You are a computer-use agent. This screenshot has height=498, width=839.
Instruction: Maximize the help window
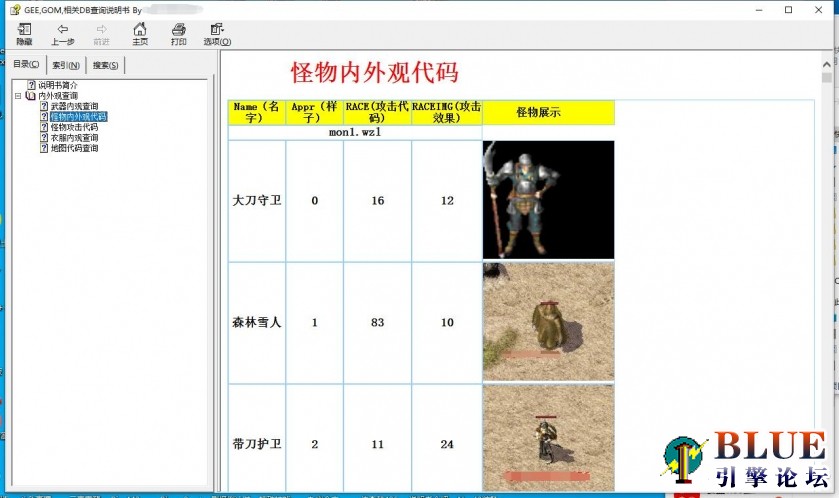pos(788,10)
